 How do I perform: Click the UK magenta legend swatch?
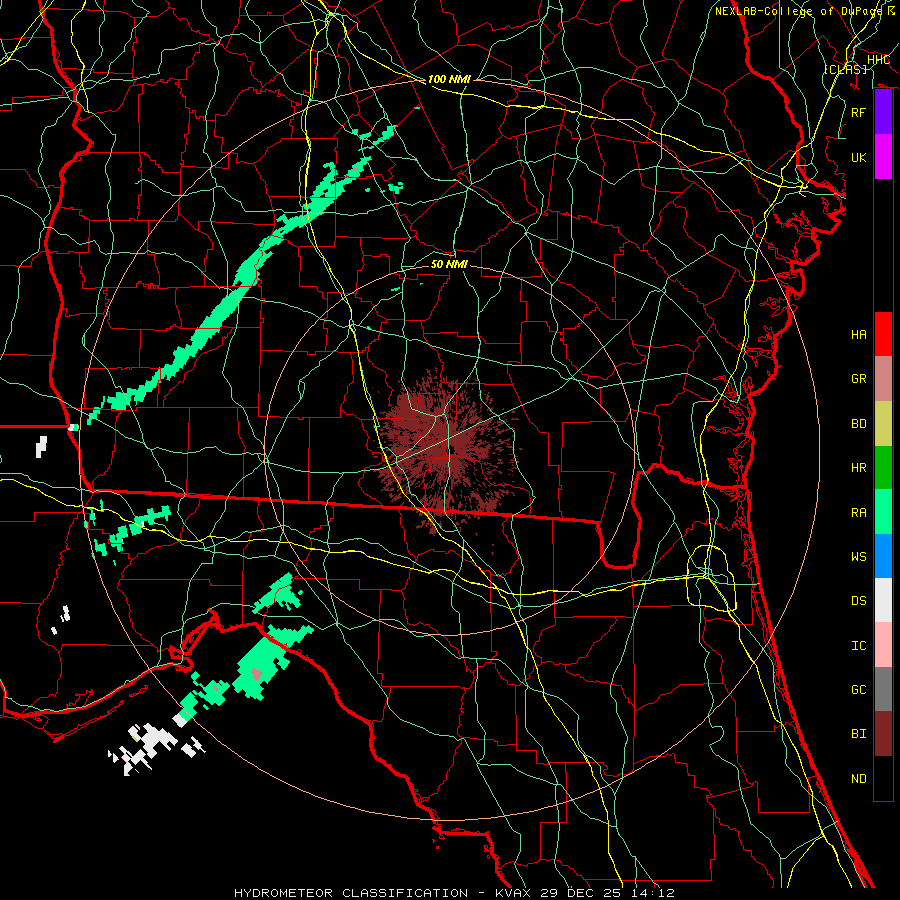[x=883, y=157]
